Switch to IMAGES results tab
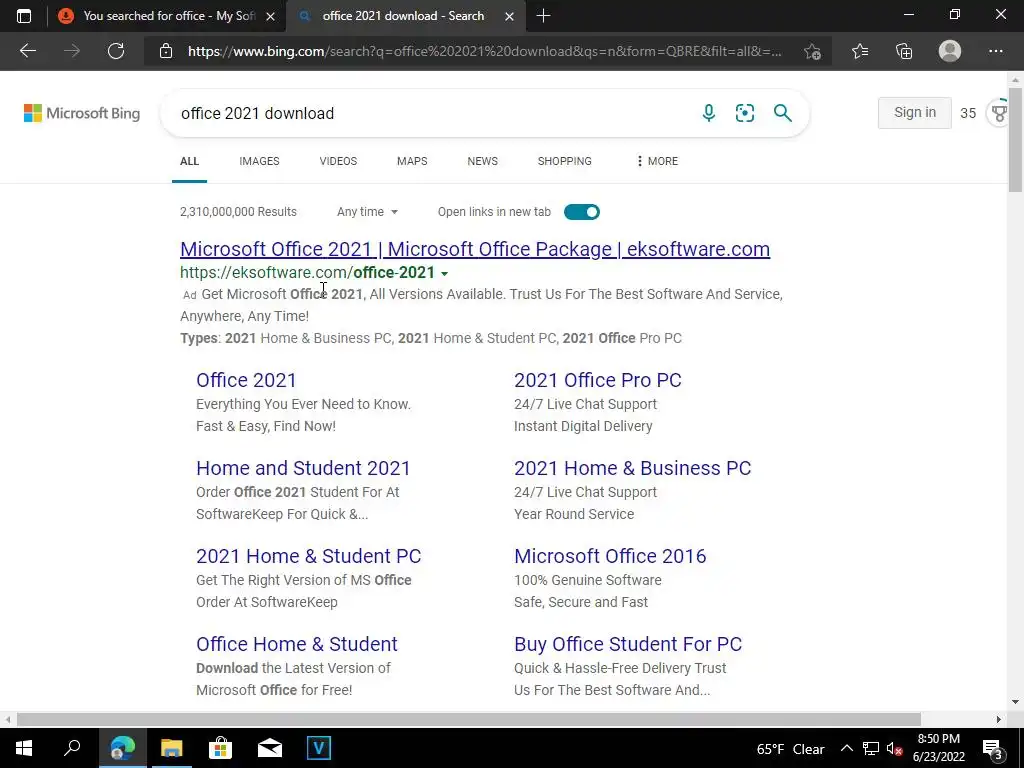Image resolution: width=1024 pixels, height=768 pixels. click(x=259, y=161)
